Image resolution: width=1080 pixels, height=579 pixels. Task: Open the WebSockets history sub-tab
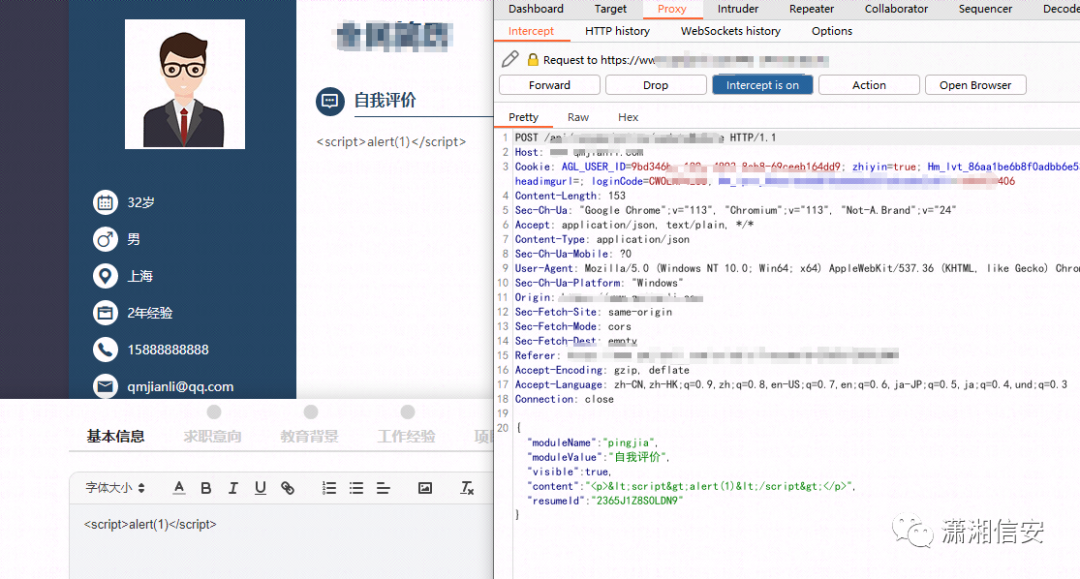tap(731, 31)
